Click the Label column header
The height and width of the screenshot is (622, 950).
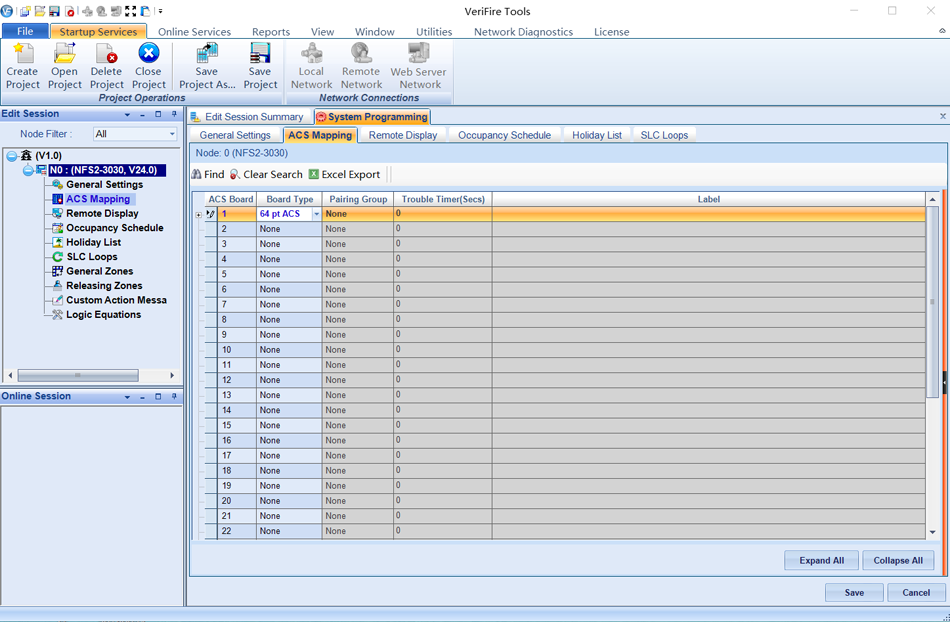(708, 199)
